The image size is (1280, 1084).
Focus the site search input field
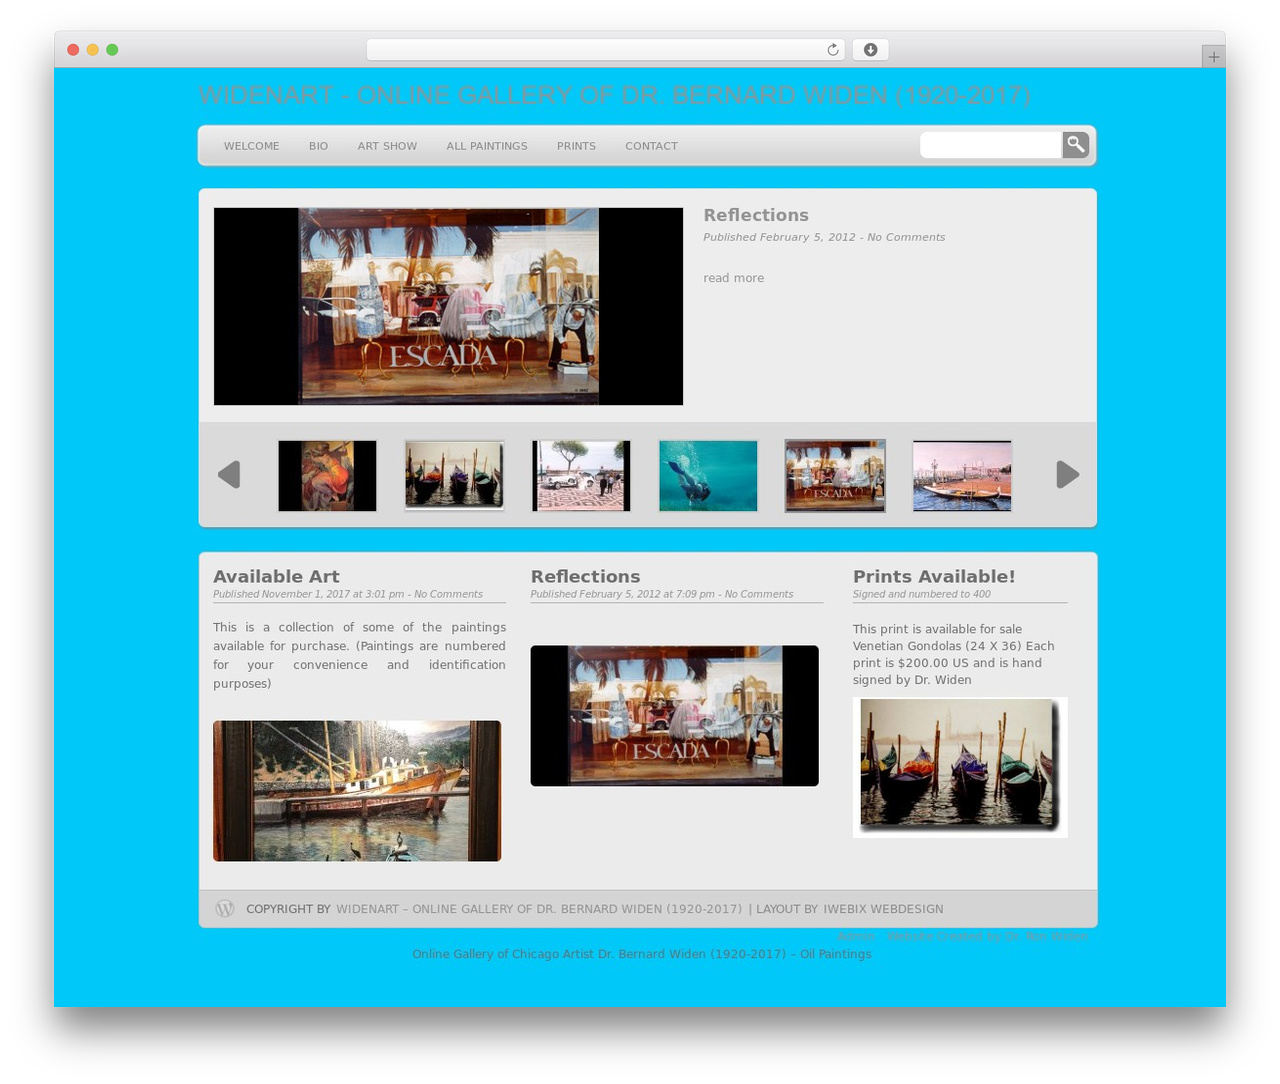pyautogui.click(x=991, y=145)
